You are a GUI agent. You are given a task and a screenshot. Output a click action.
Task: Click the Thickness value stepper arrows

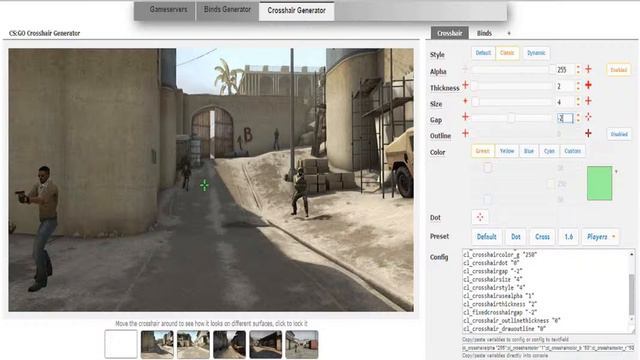(x=578, y=86)
